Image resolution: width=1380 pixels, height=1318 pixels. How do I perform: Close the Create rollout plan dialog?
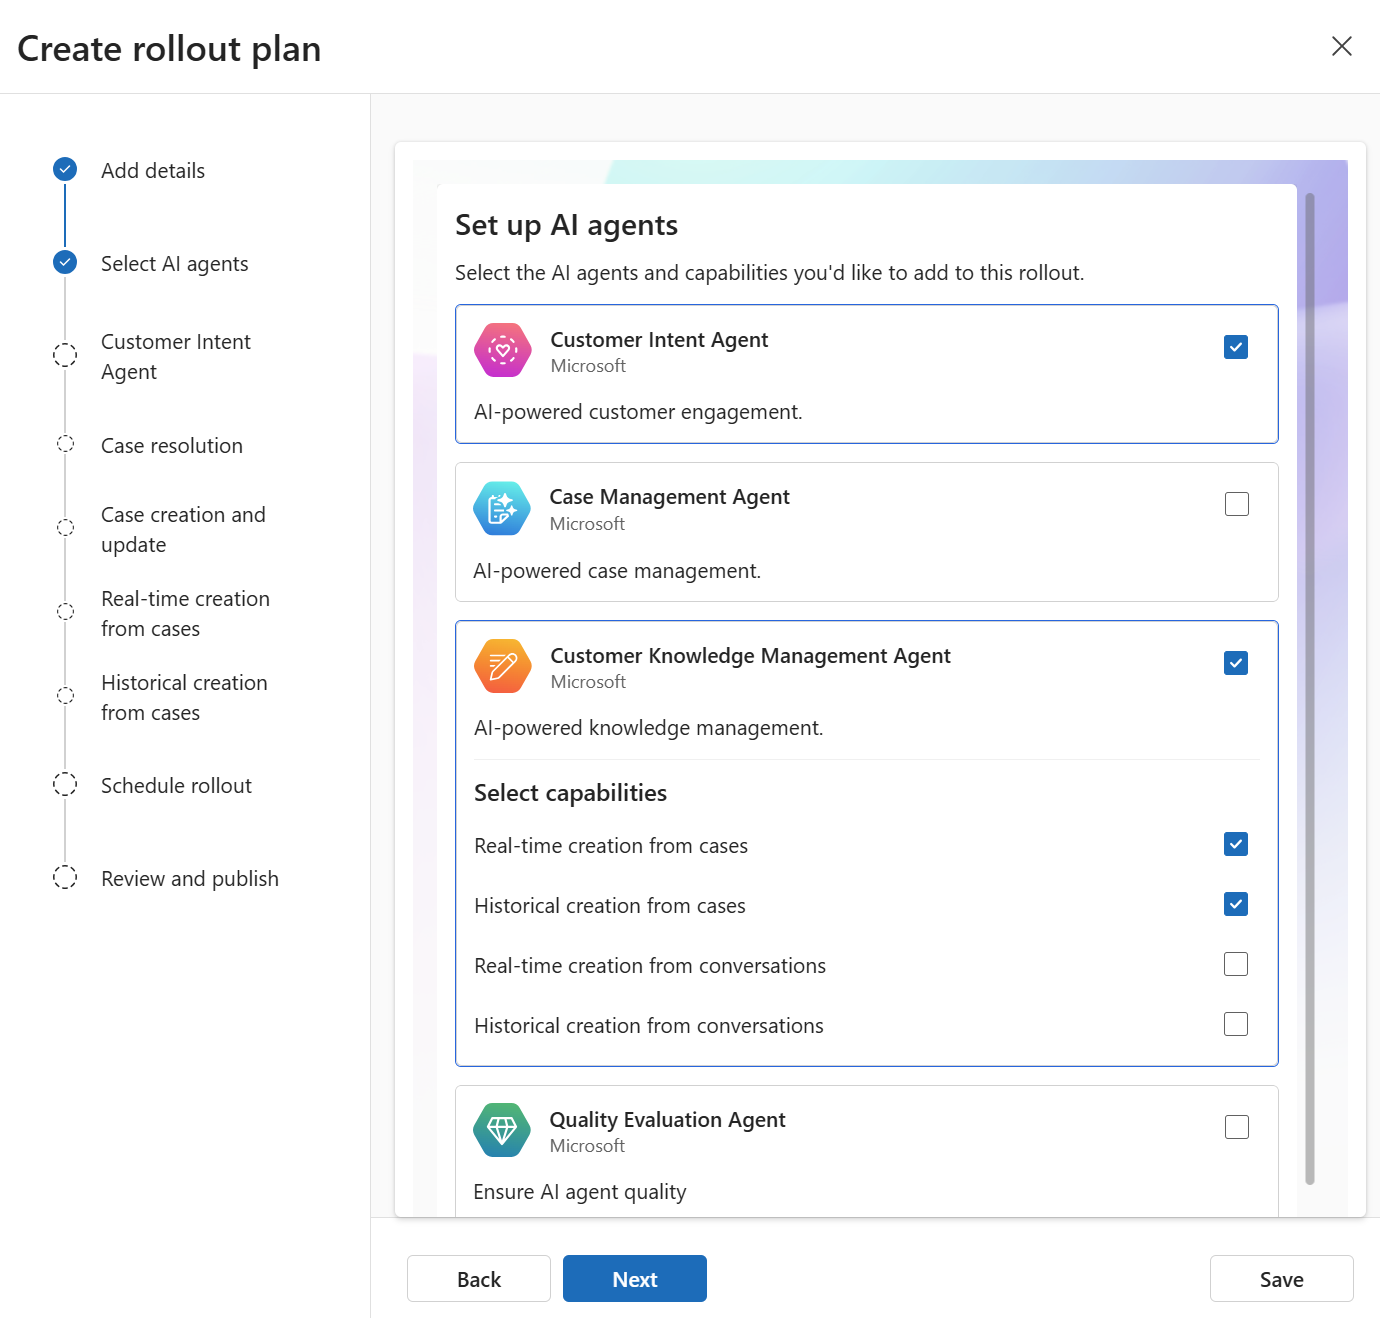coord(1342,46)
